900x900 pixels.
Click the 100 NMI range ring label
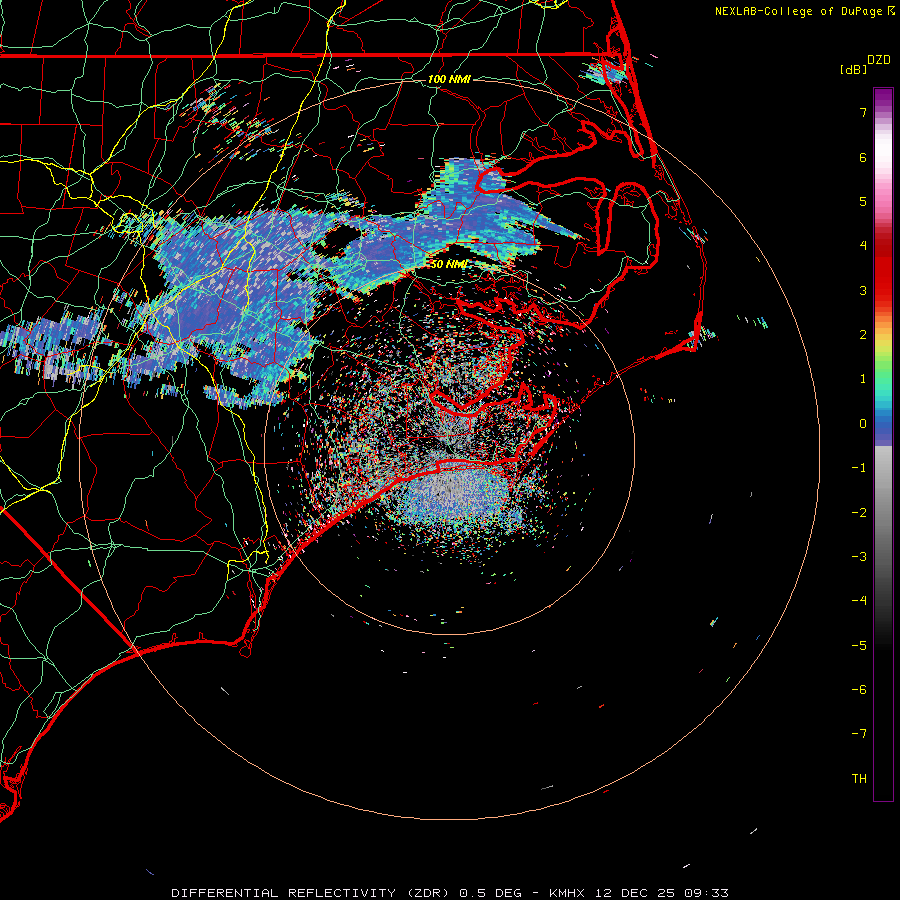449,79
